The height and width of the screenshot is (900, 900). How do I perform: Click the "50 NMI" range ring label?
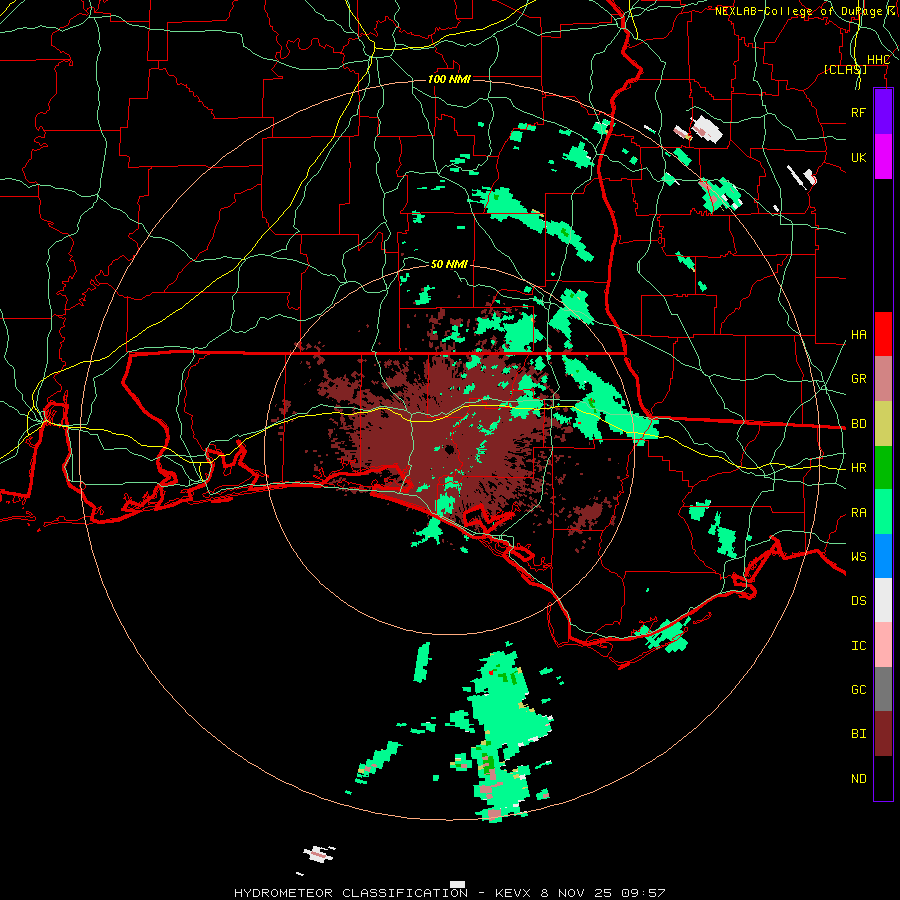pyautogui.click(x=449, y=264)
